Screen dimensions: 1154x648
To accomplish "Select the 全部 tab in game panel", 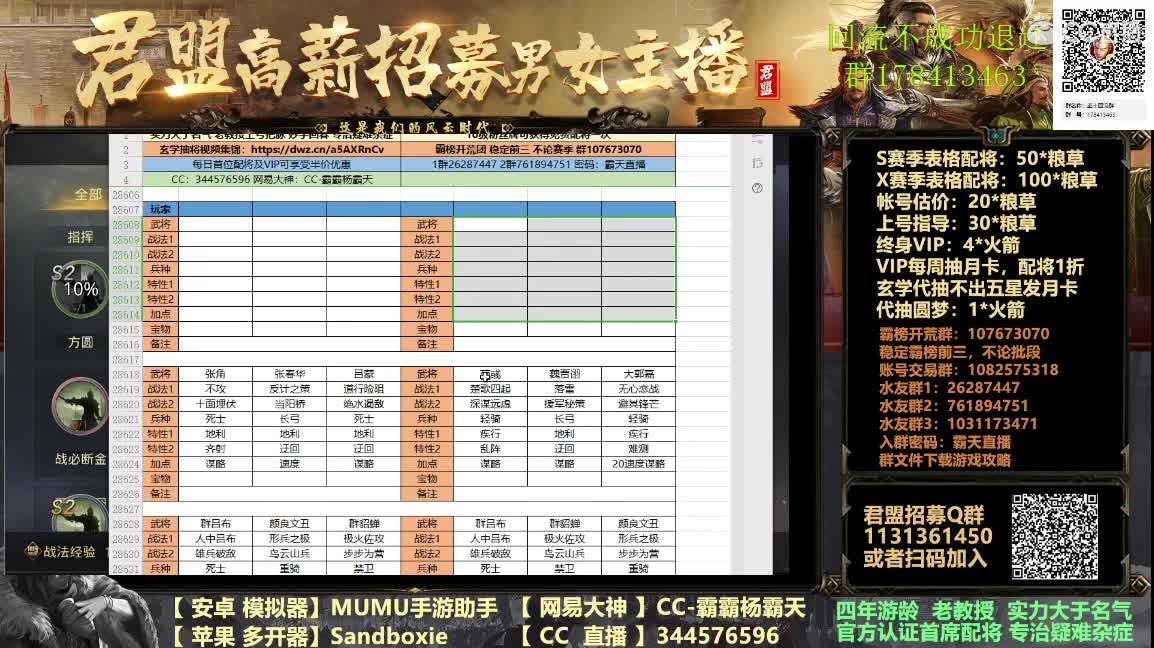I will [x=88, y=194].
